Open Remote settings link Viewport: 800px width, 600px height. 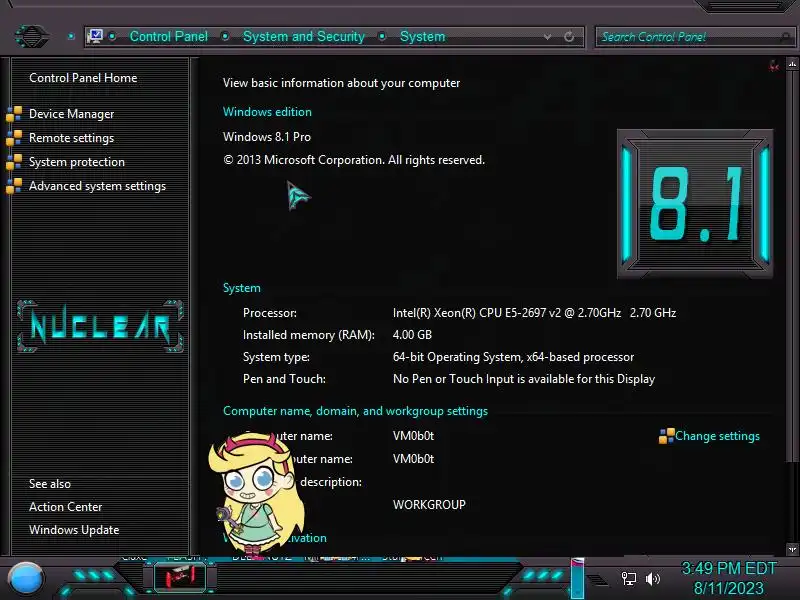[x=71, y=138]
